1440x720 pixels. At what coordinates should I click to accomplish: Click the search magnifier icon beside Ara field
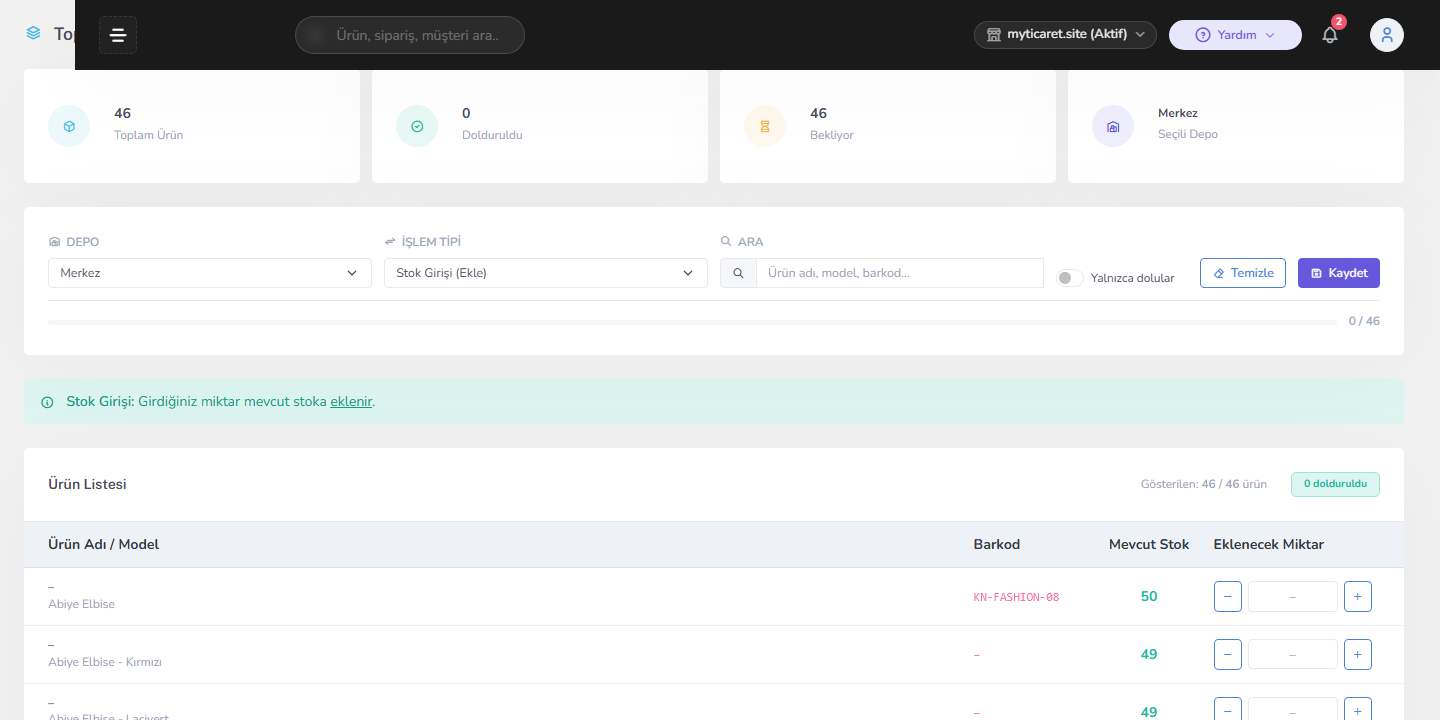pos(738,273)
